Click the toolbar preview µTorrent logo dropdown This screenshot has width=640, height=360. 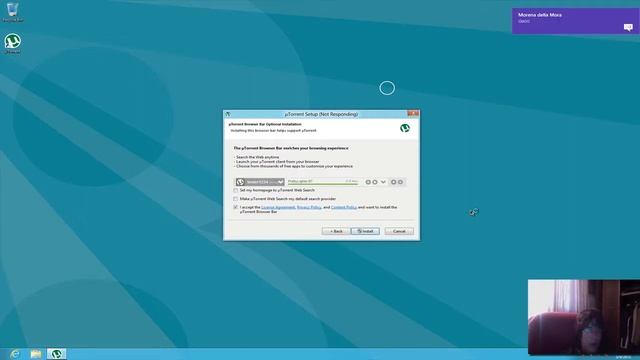260,182
